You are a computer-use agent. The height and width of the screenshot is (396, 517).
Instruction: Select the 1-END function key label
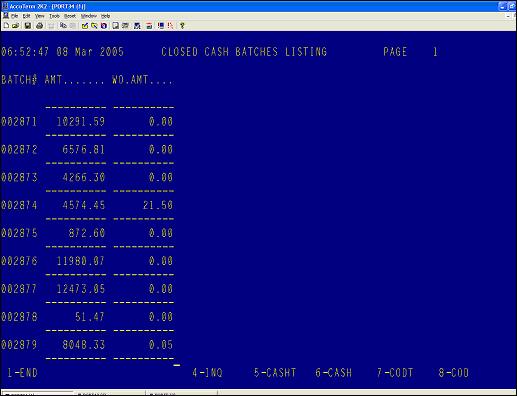[22, 373]
